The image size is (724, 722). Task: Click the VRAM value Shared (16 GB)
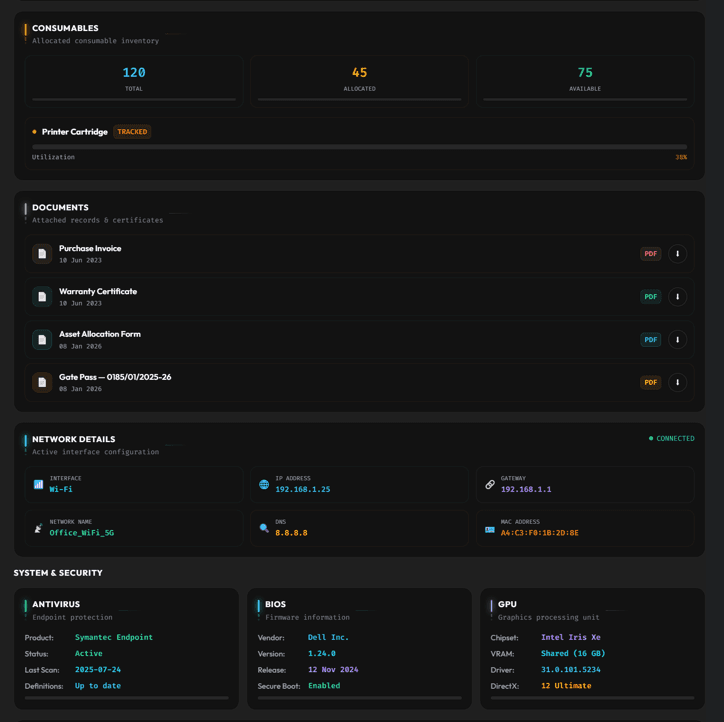(x=573, y=653)
